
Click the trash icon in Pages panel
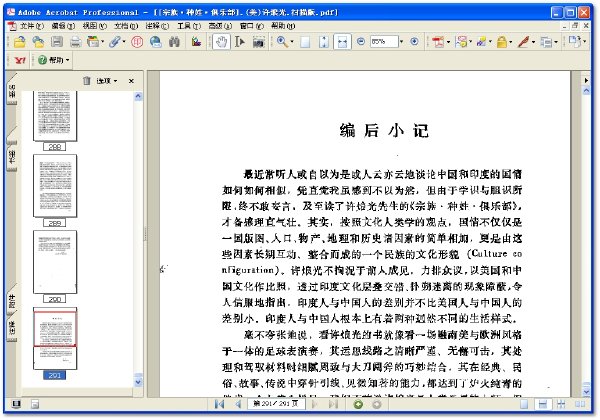coord(87,81)
